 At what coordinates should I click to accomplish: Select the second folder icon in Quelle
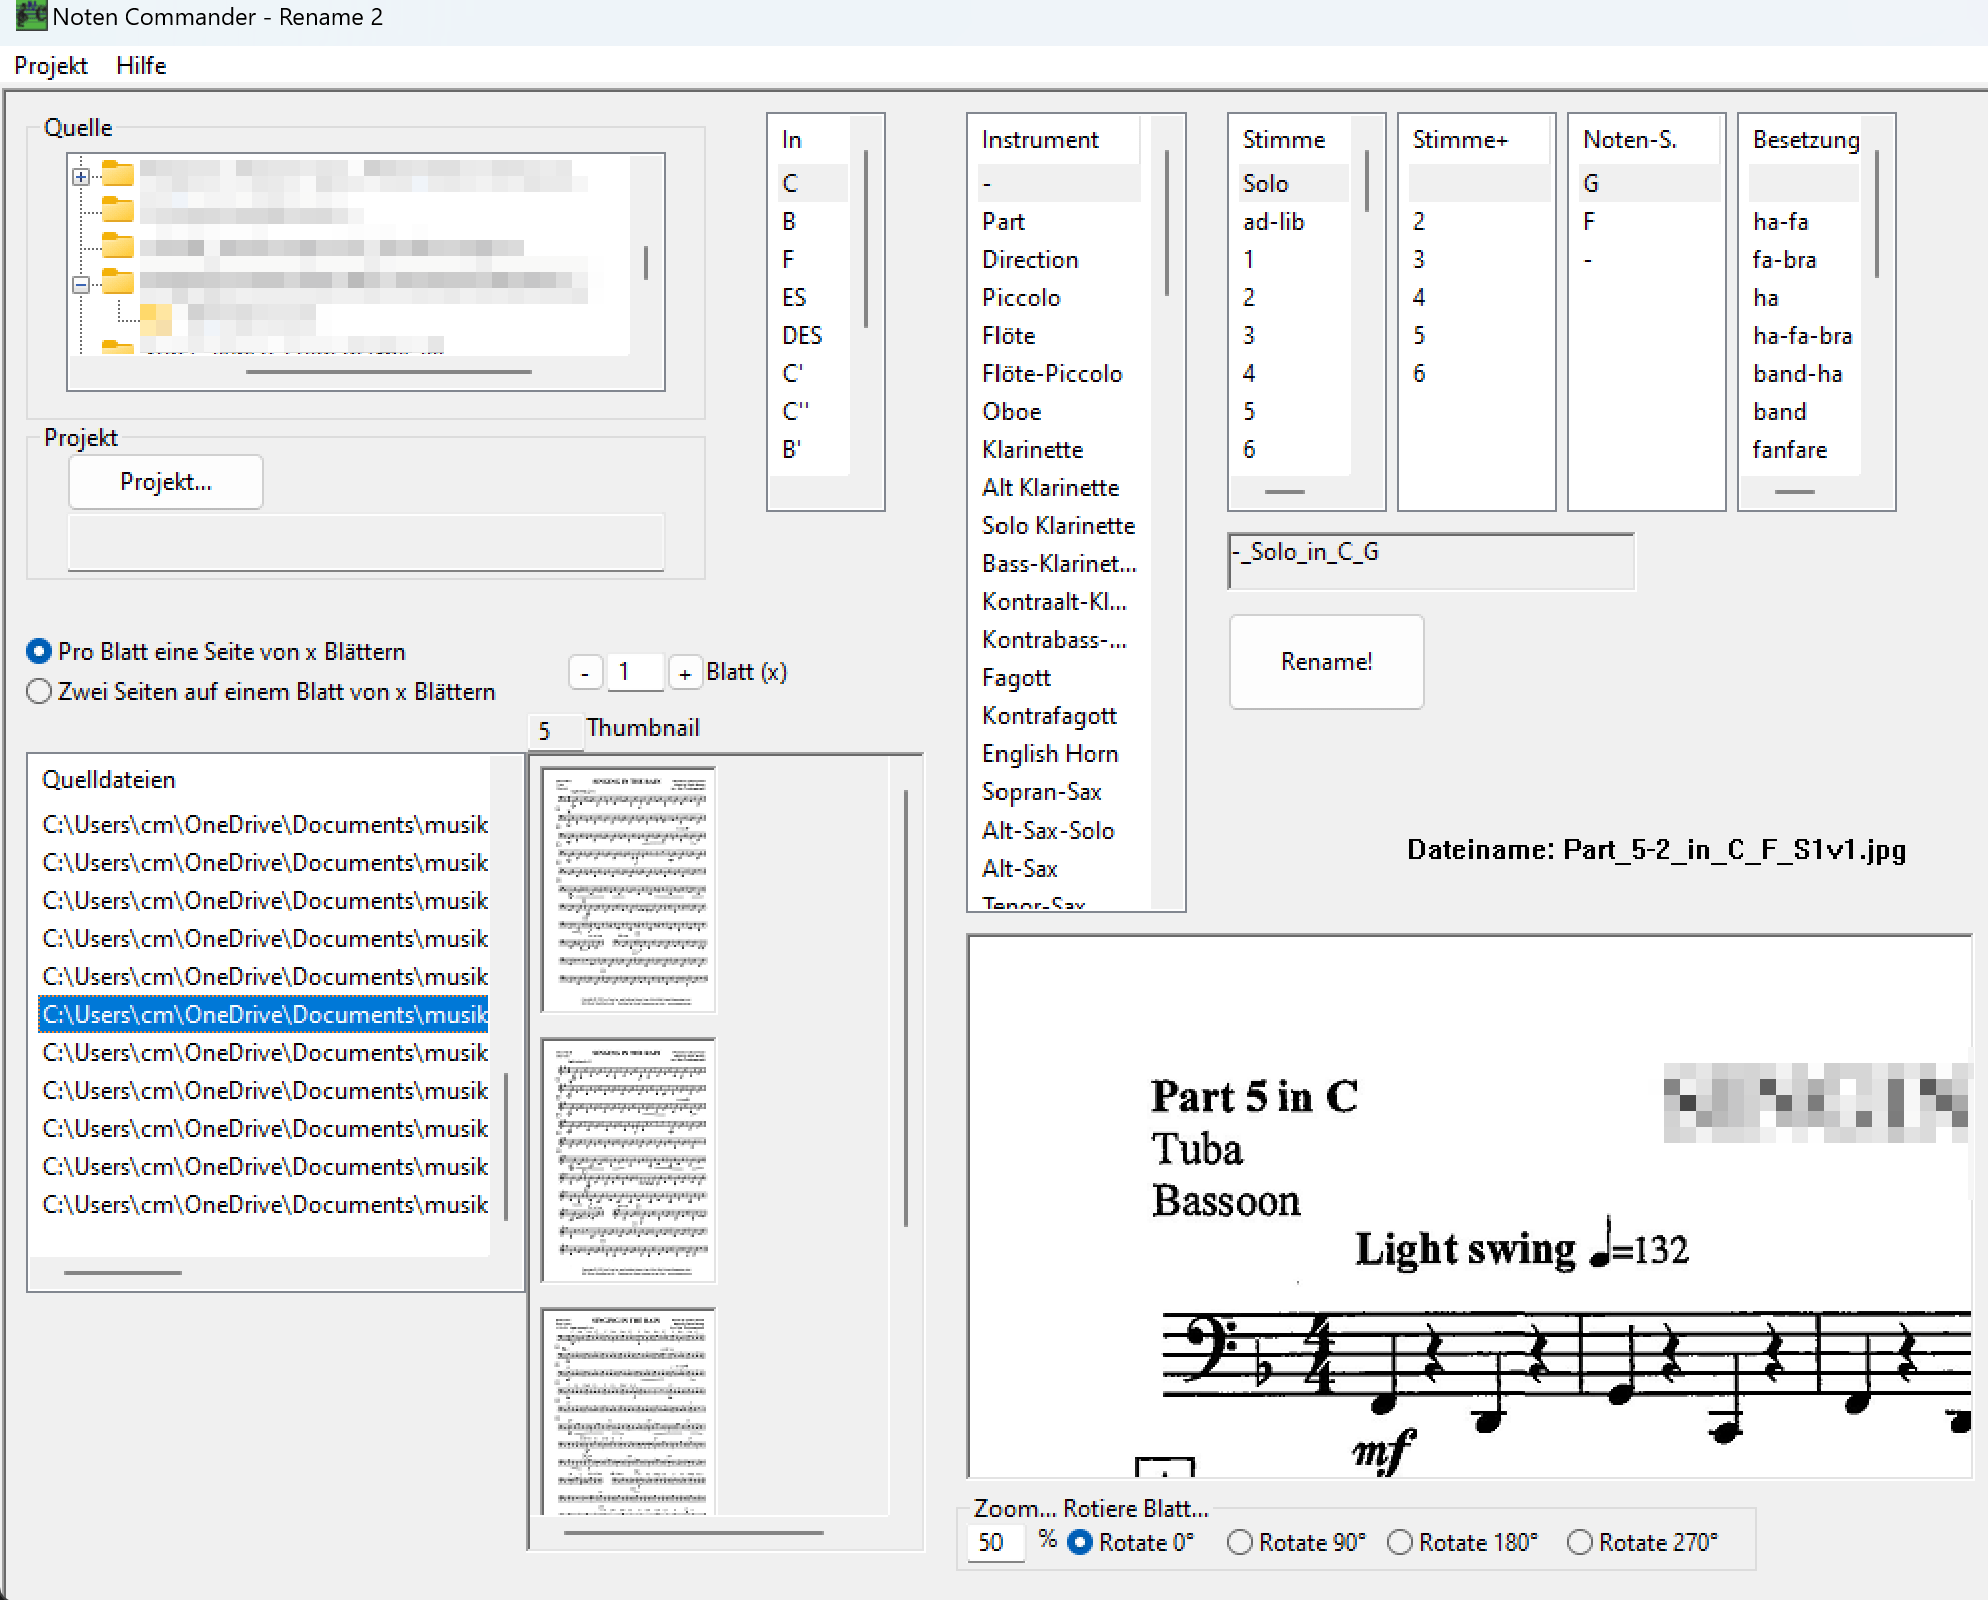(118, 210)
